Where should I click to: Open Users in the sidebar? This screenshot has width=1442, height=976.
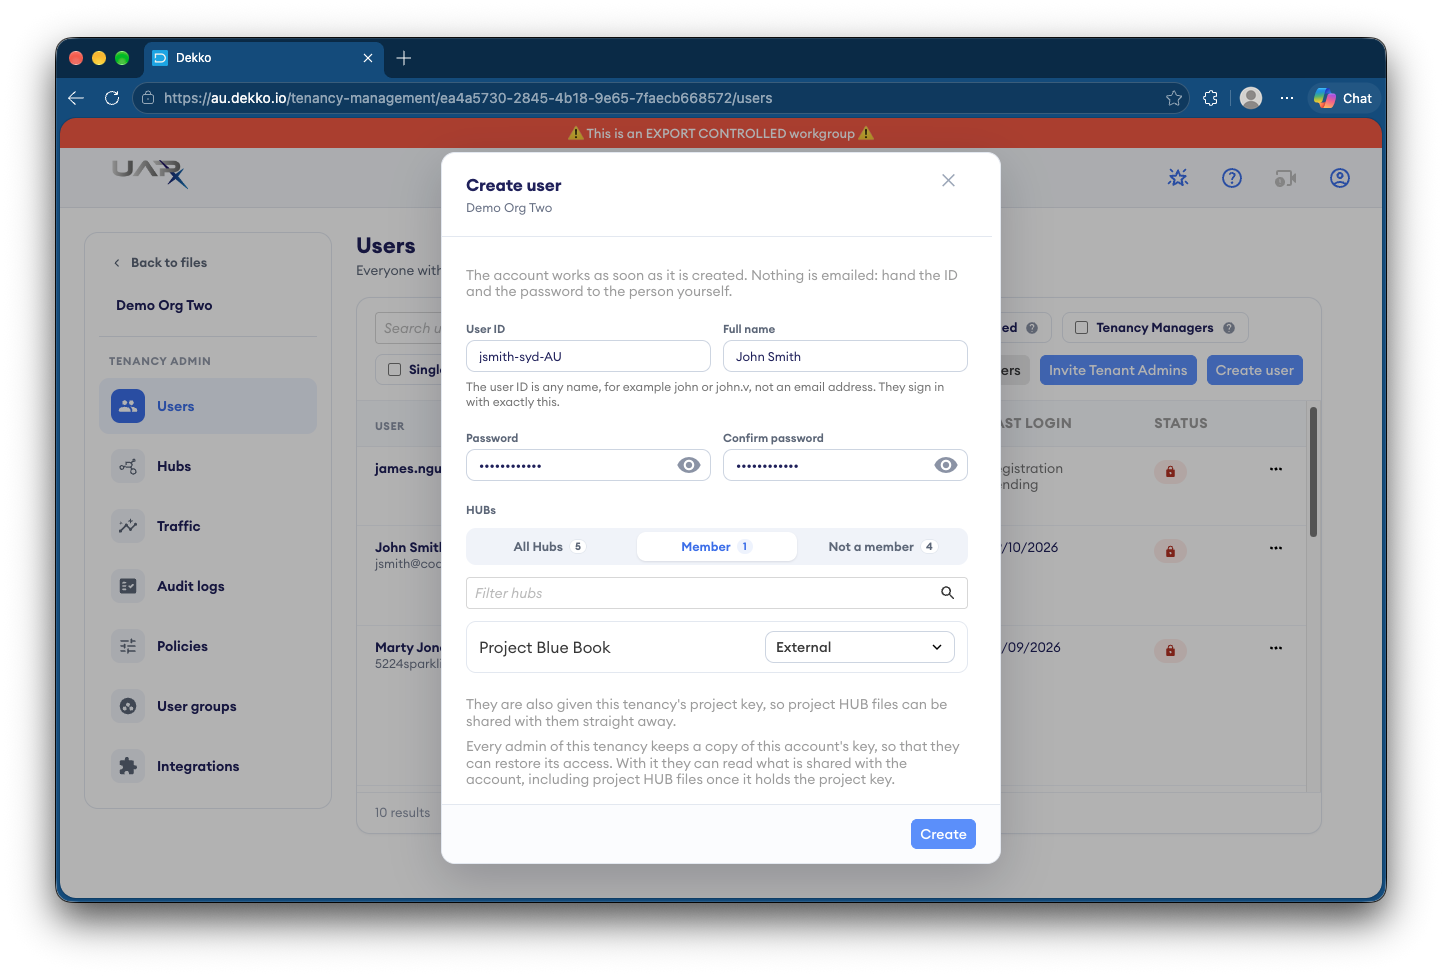pyautogui.click(x=208, y=406)
